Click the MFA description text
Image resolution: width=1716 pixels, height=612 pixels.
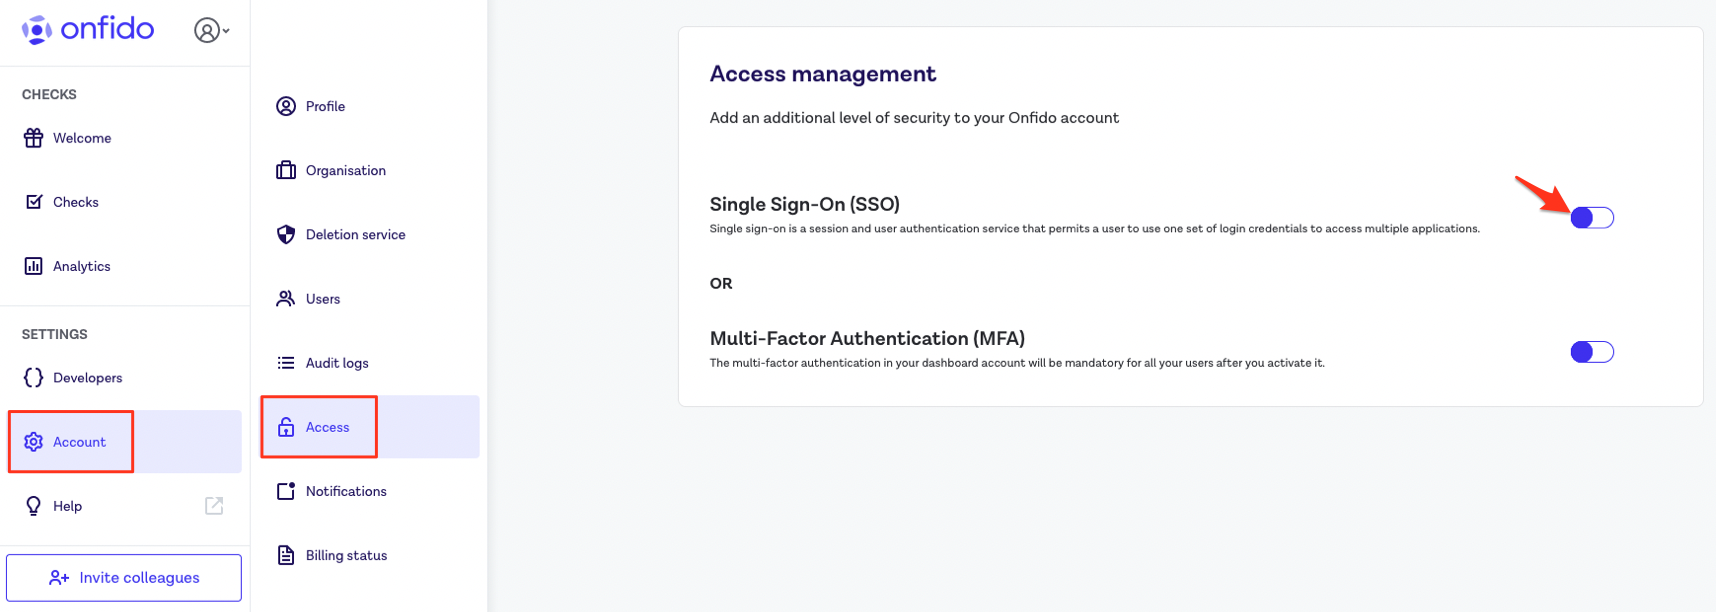[x=1017, y=363]
